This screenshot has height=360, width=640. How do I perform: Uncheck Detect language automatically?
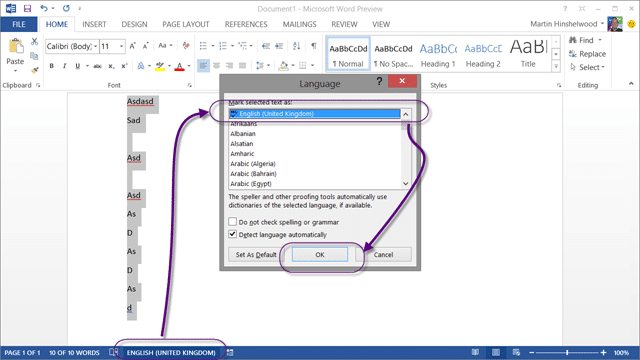pyautogui.click(x=233, y=234)
